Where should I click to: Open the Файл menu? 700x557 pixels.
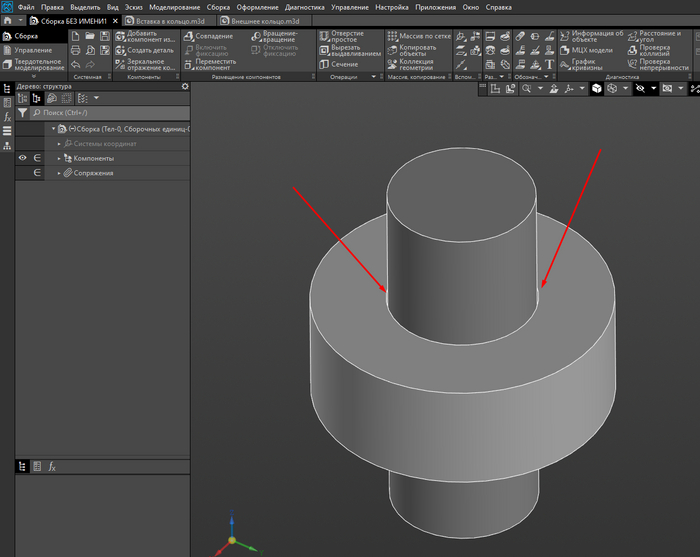[x=26, y=7]
